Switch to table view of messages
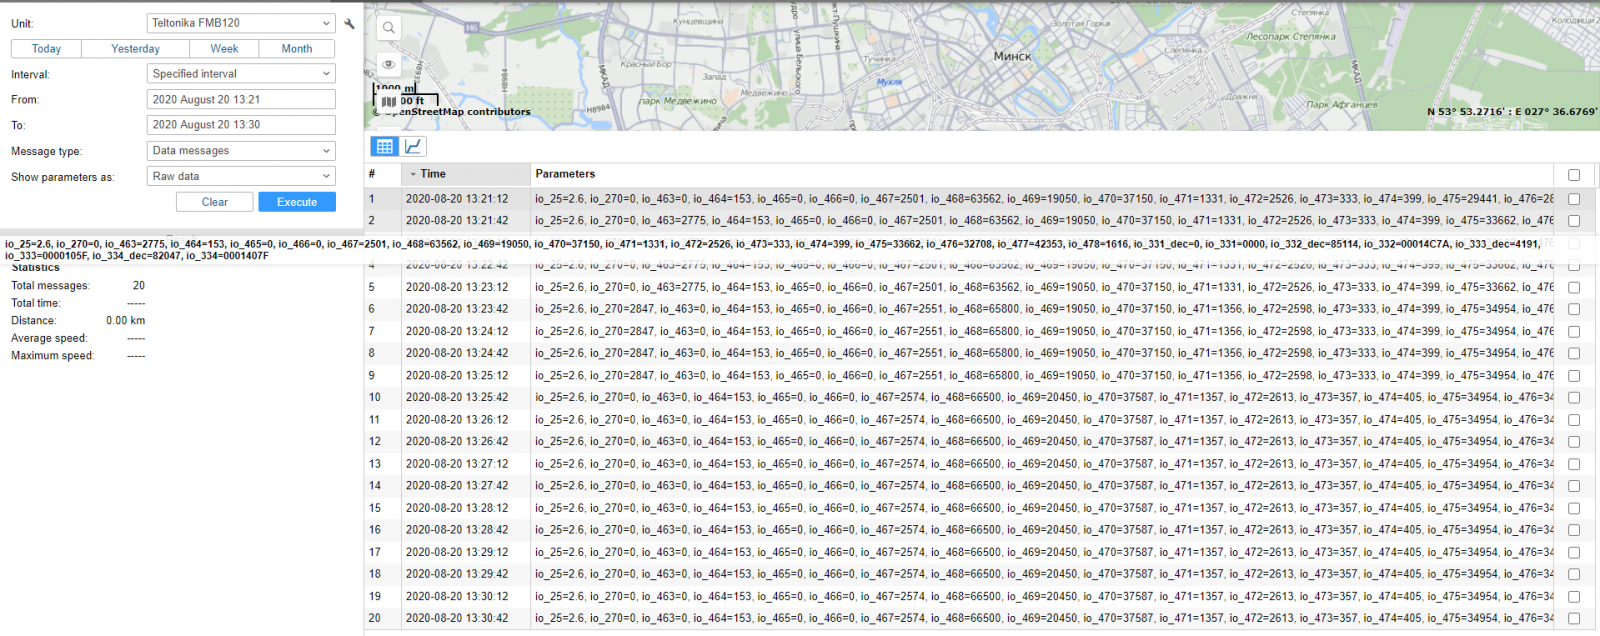This screenshot has height=636, width=1600. point(384,146)
